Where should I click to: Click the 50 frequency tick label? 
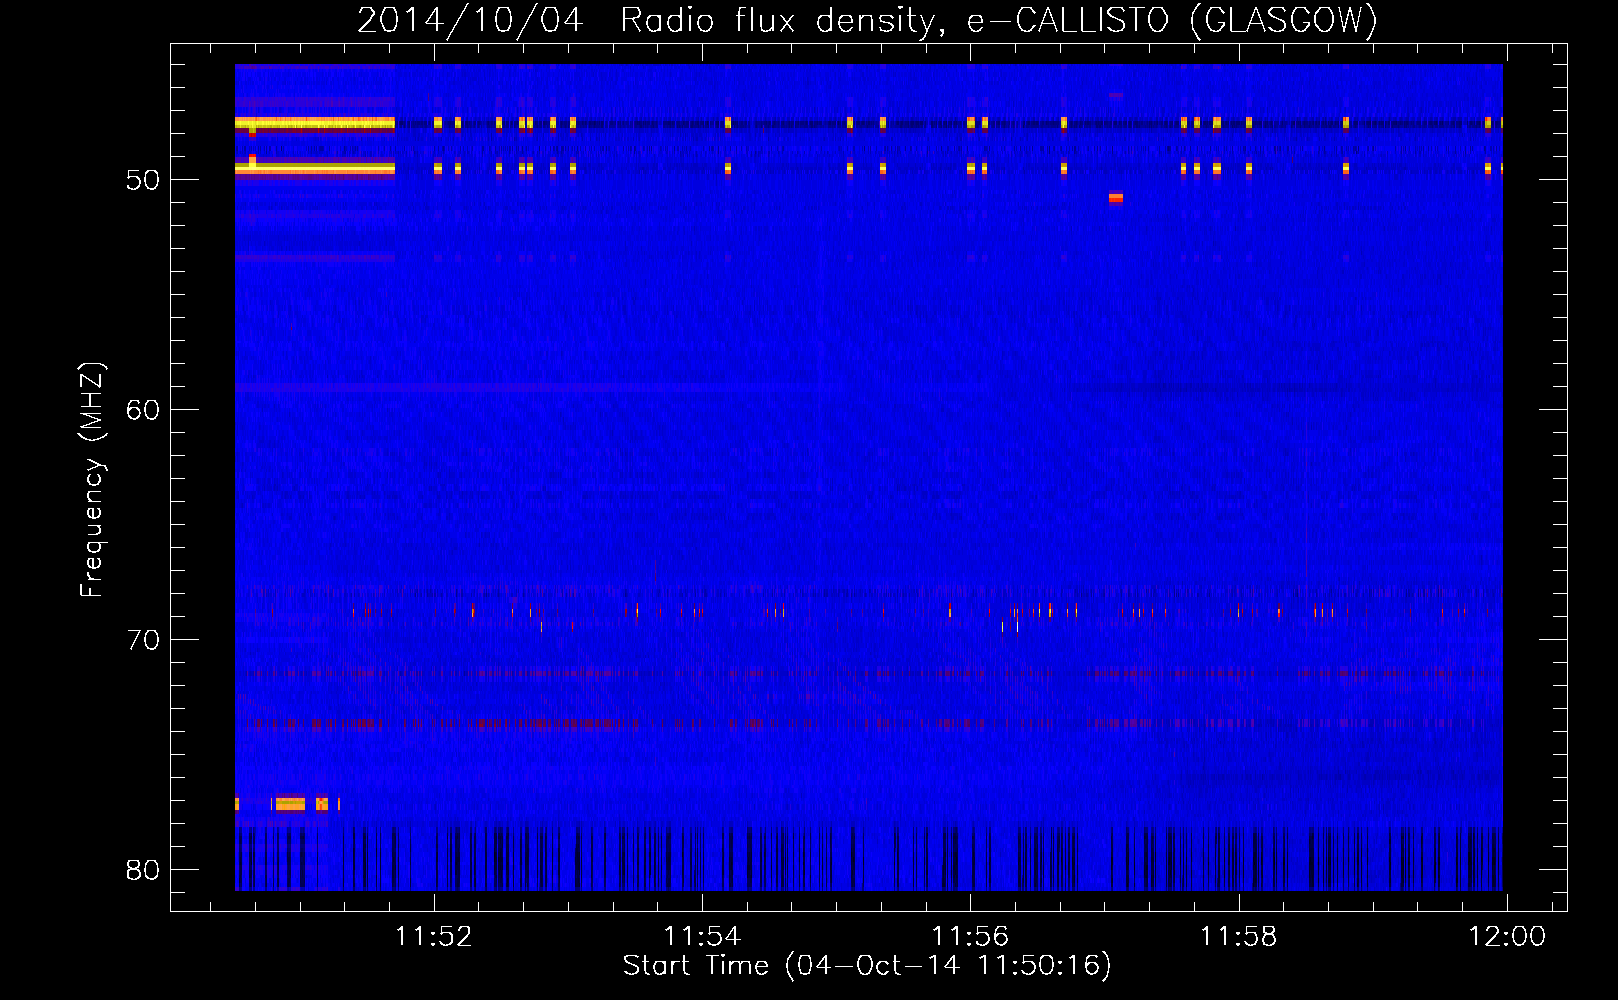(143, 180)
